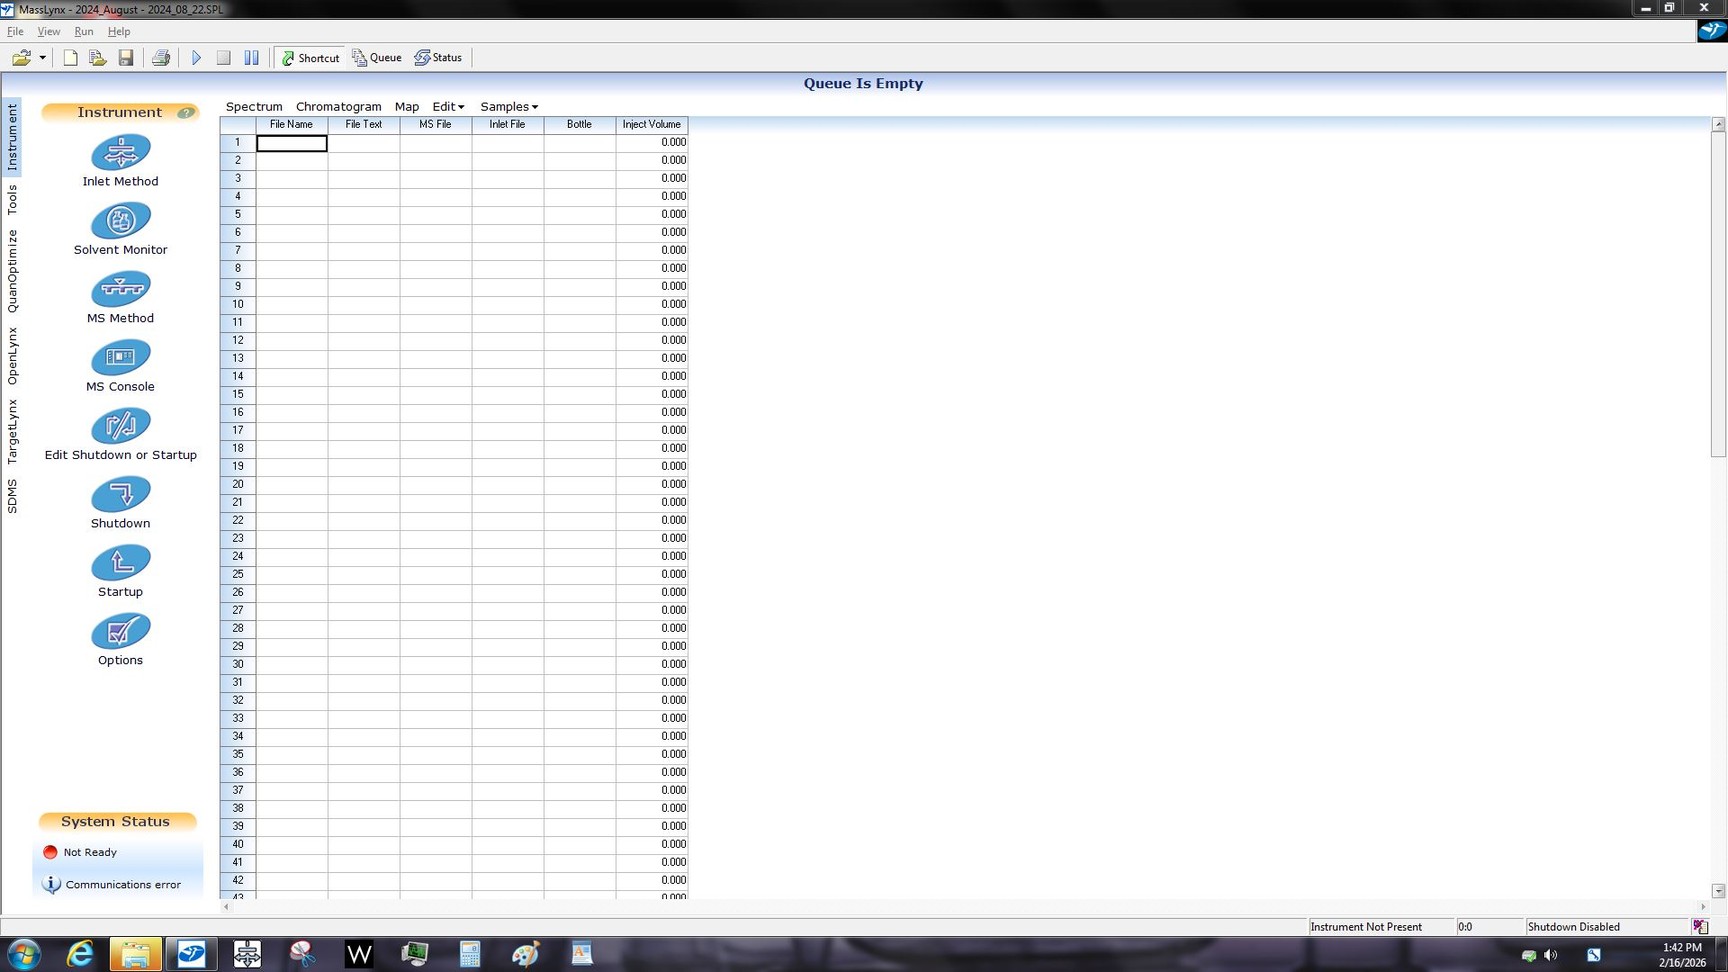Click the Shutdown instrument icon
Screen dimensions: 1728x972
pos(120,495)
